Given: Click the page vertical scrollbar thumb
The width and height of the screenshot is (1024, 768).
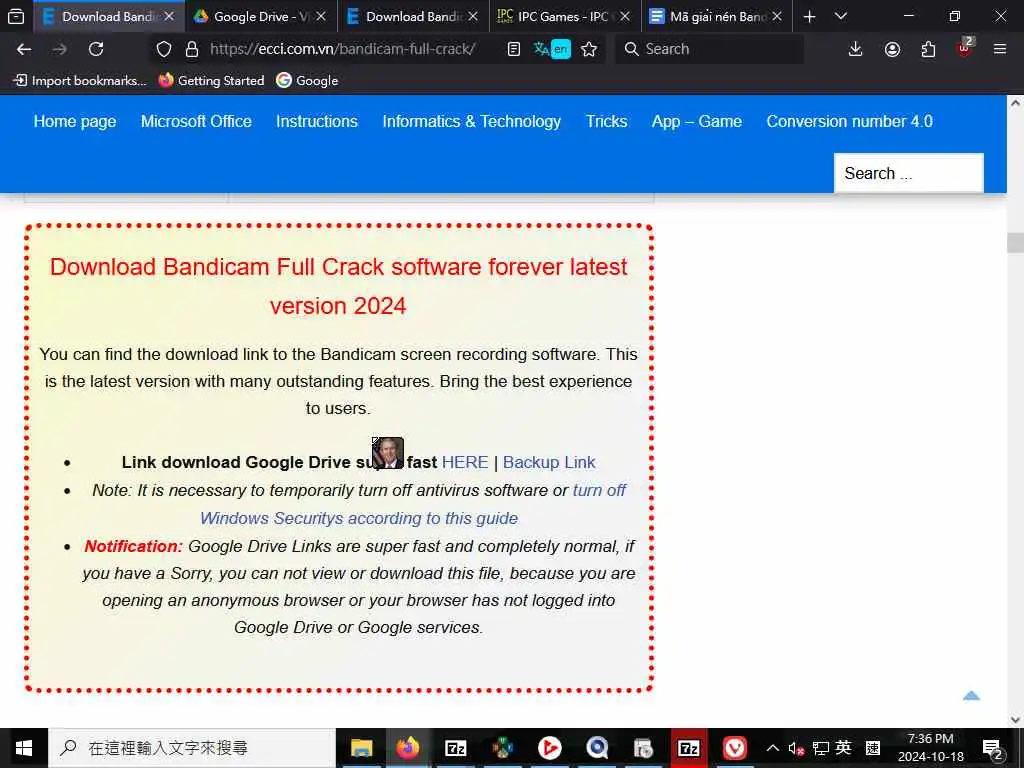Looking at the screenshot, I should click(x=1016, y=242).
